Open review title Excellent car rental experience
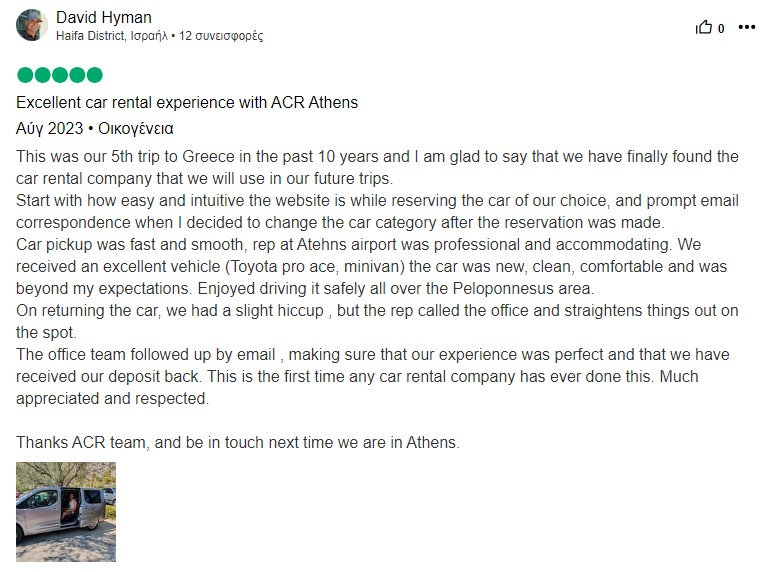 tap(187, 102)
